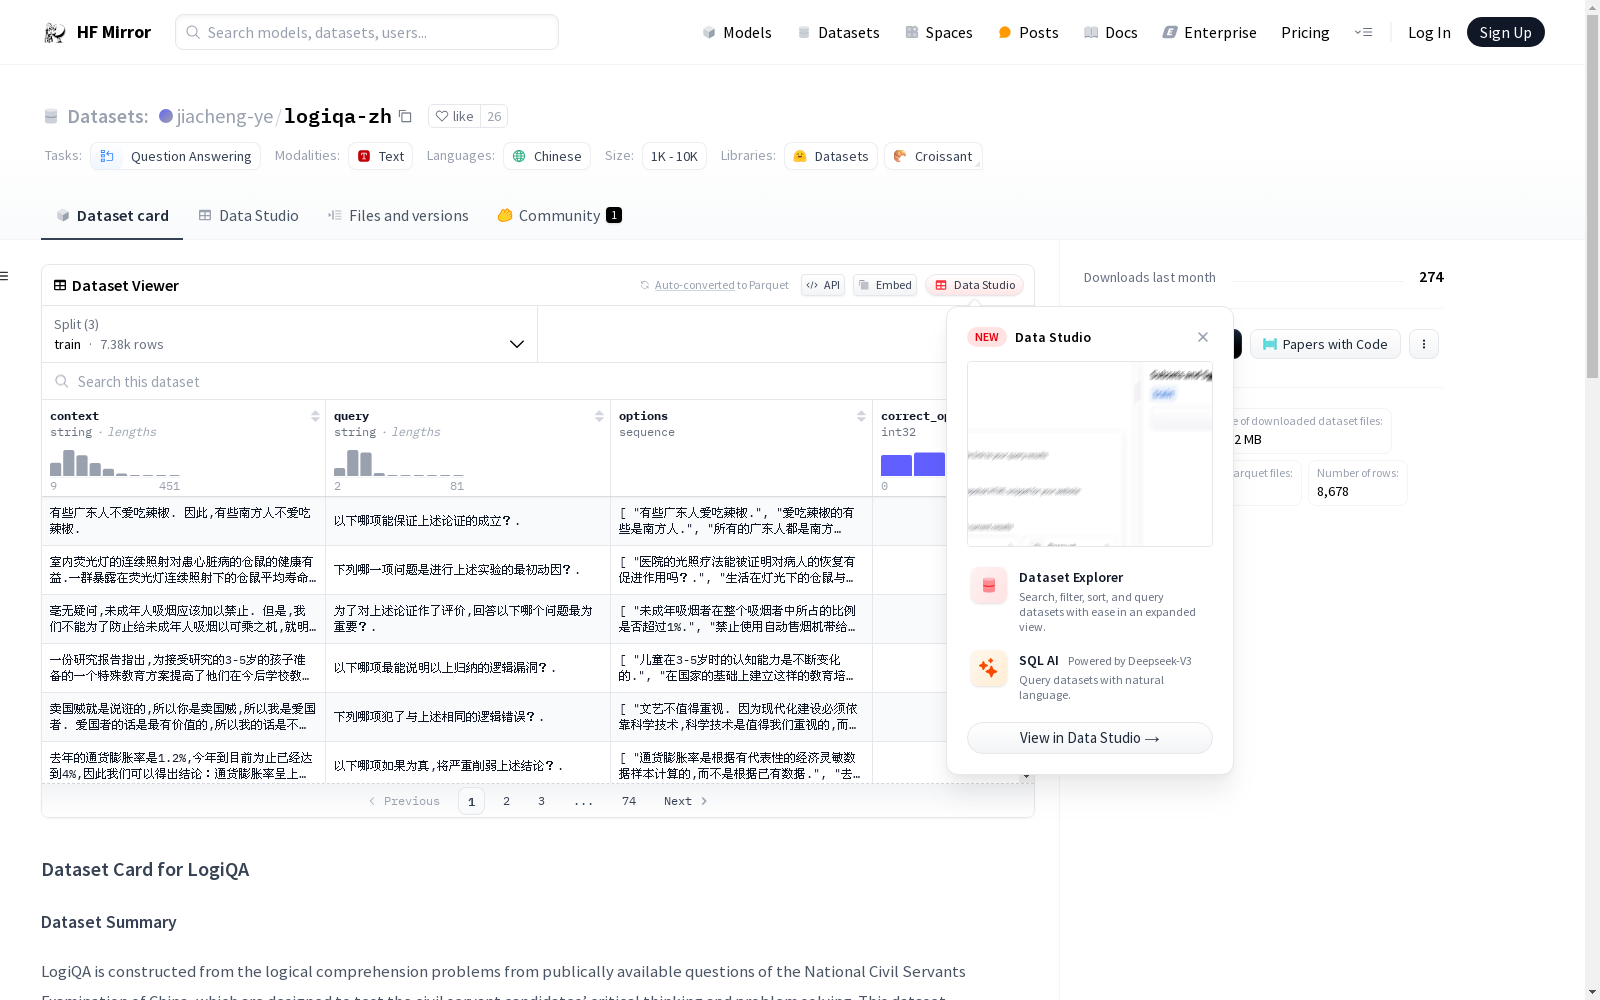Open the three-dot more options button
Image resolution: width=1600 pixels, height=1000 pixels.
[x=1424, y=344]
